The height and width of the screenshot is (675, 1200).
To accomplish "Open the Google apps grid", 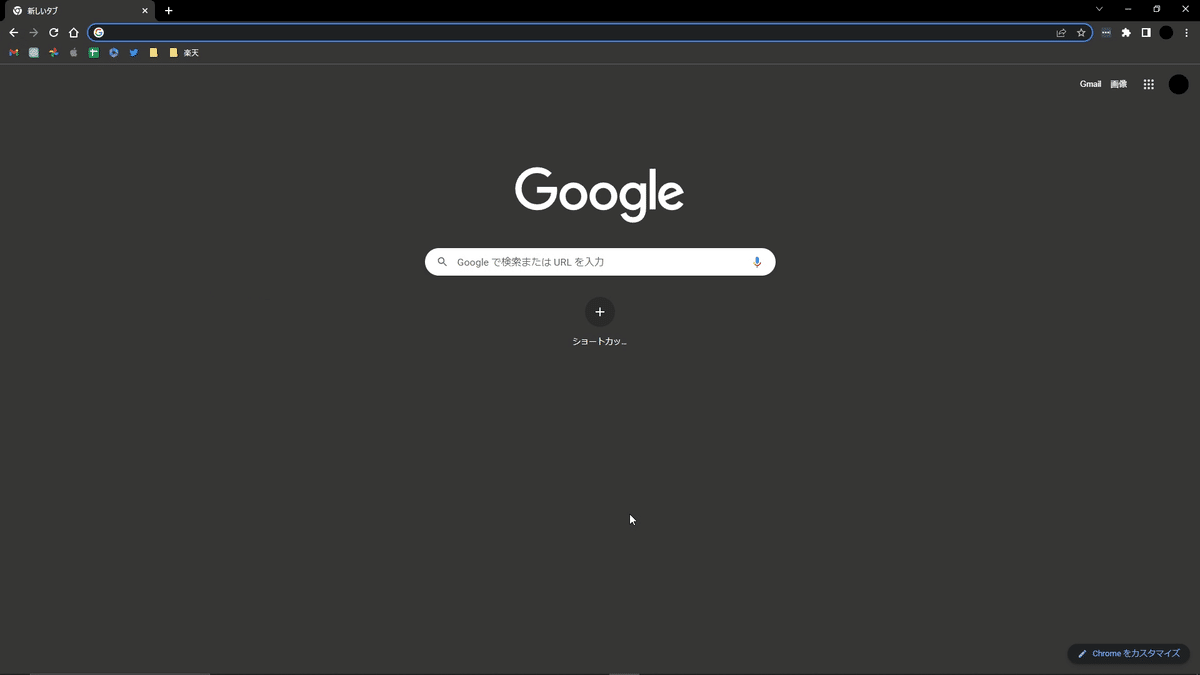I will point(1149,85).
